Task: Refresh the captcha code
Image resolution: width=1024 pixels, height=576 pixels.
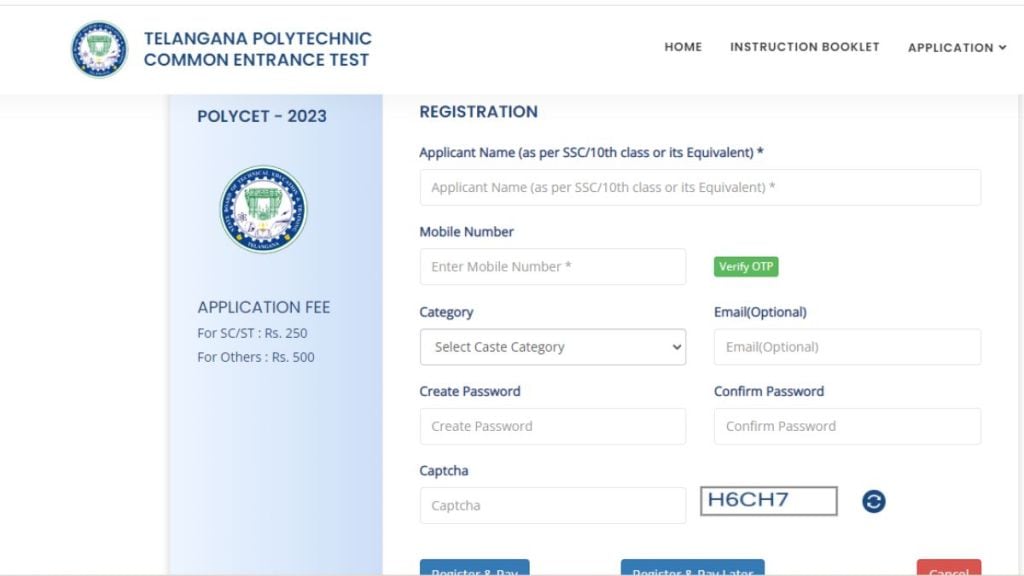Action: (874, 502)
